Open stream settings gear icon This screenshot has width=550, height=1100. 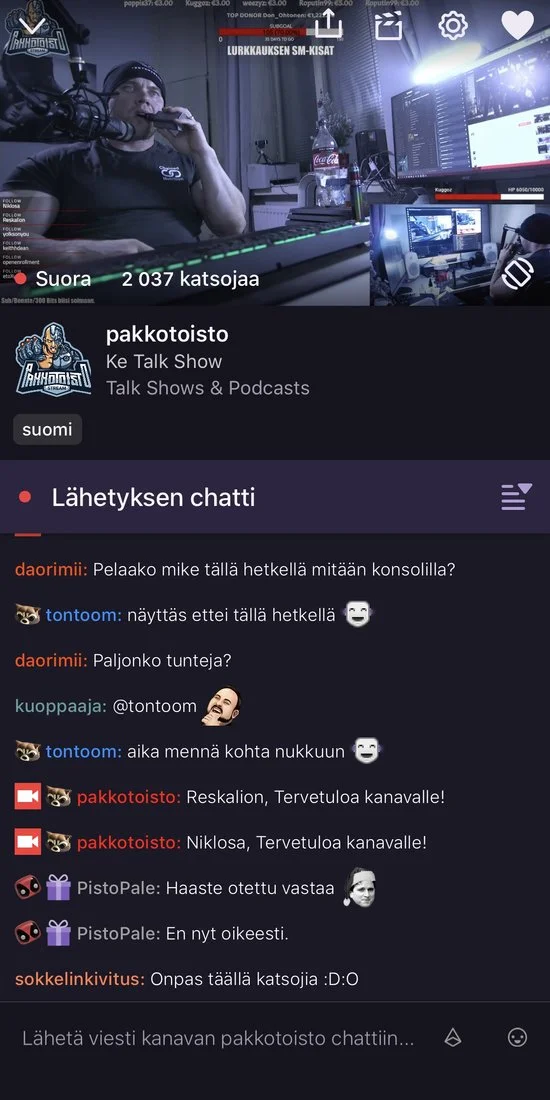(x=453, y=26)
